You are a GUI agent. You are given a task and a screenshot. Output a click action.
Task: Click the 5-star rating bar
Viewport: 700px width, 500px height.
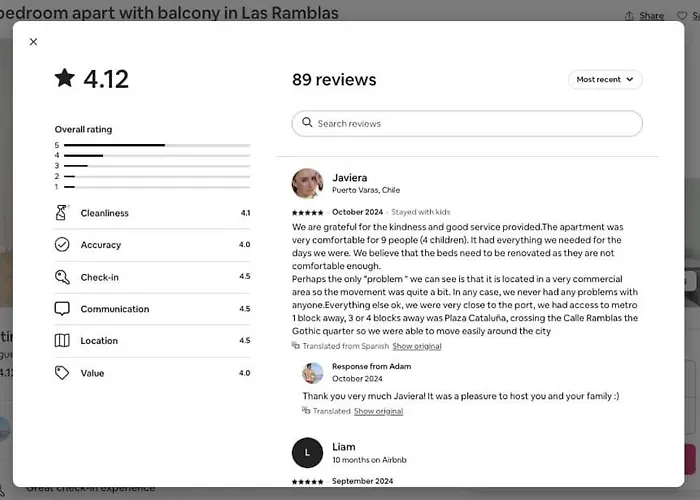[x=157, y=145]
